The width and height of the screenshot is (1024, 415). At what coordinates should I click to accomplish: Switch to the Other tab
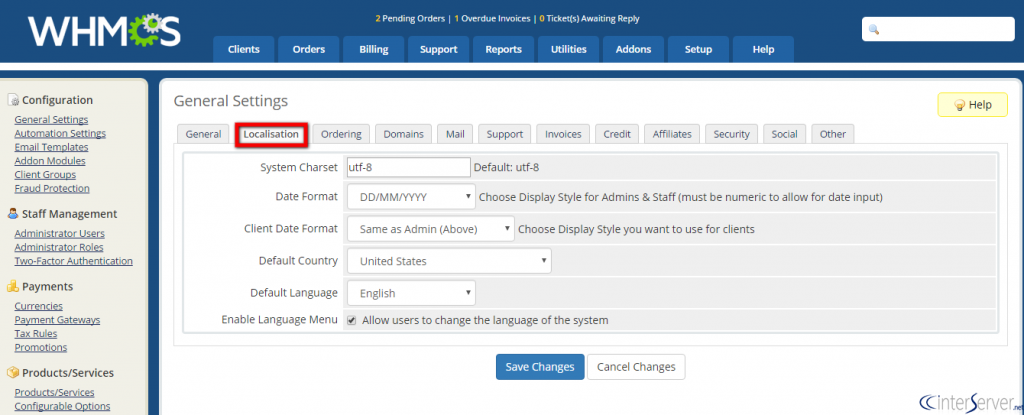click(x=833, y=134)
